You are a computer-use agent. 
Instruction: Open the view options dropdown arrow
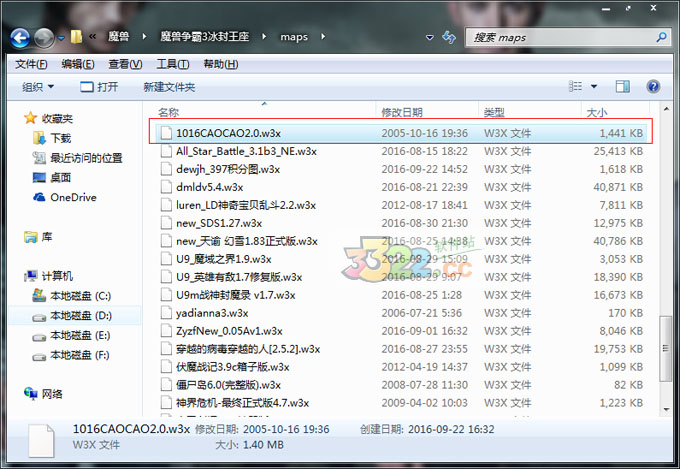(x=594, y=87)
